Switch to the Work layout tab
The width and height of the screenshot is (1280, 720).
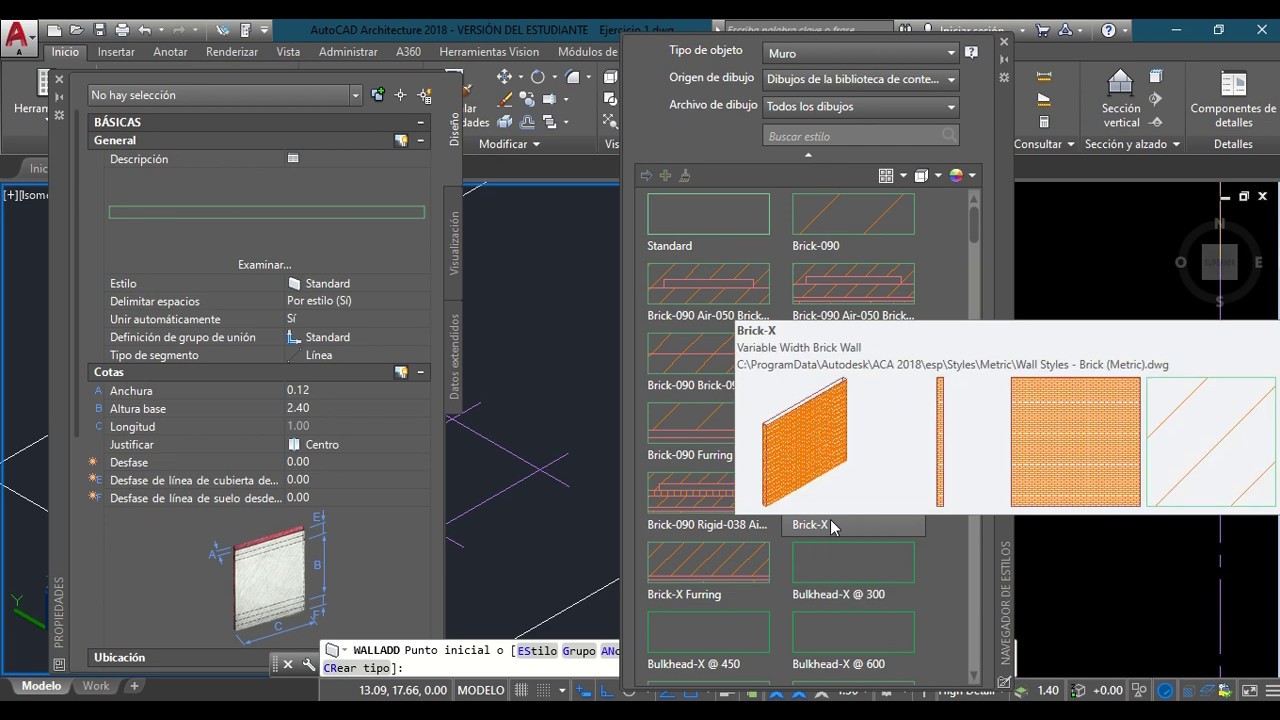tap(96, 686)
